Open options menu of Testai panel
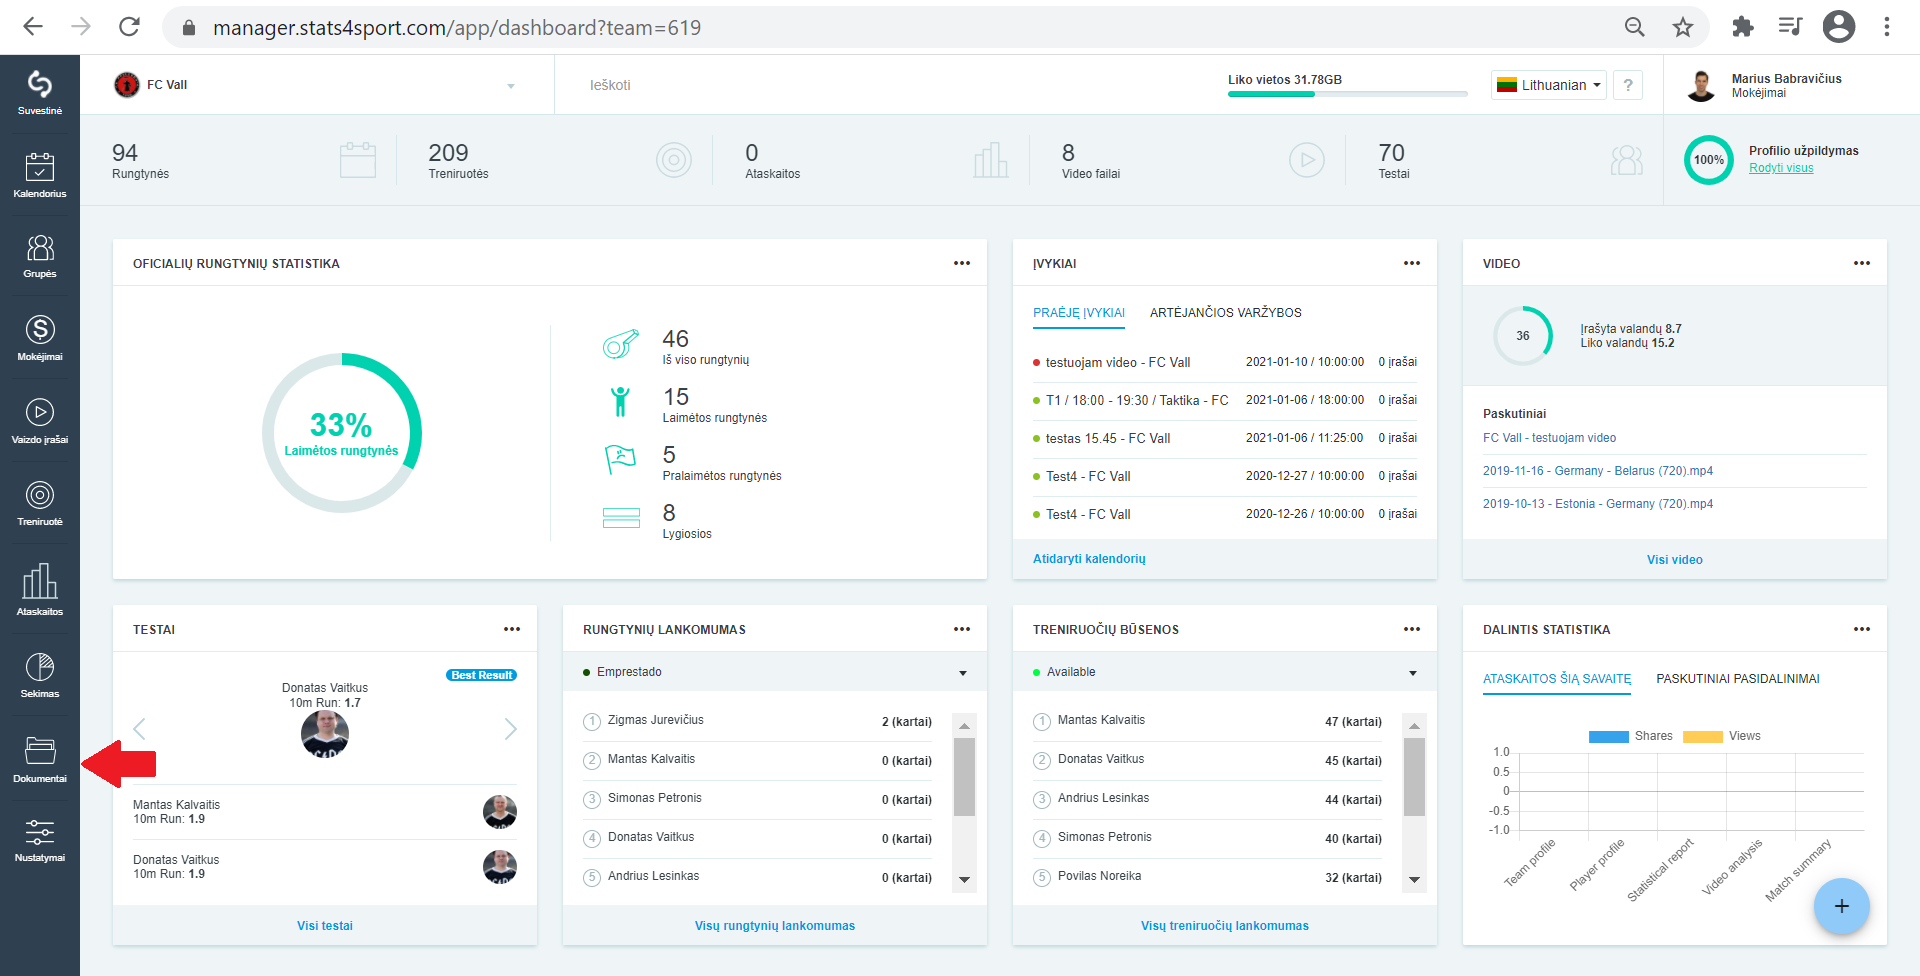 coord(511,629)
